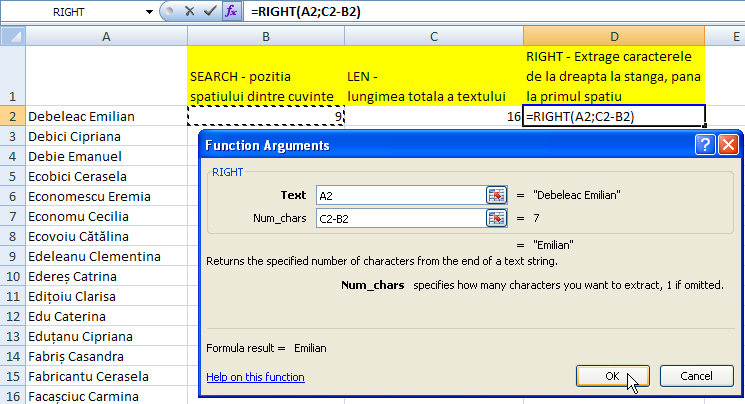Click cell Facașciuc Carmina

click(x=106, y=395)
